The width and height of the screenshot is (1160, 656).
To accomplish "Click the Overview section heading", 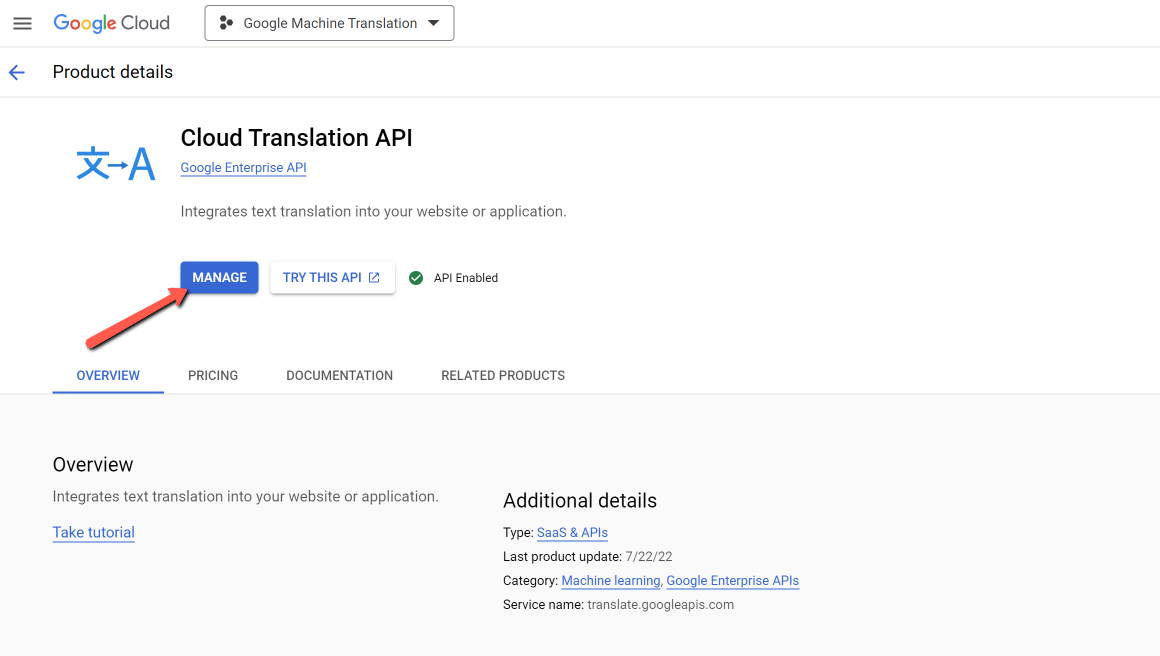I will pos(93,464).
